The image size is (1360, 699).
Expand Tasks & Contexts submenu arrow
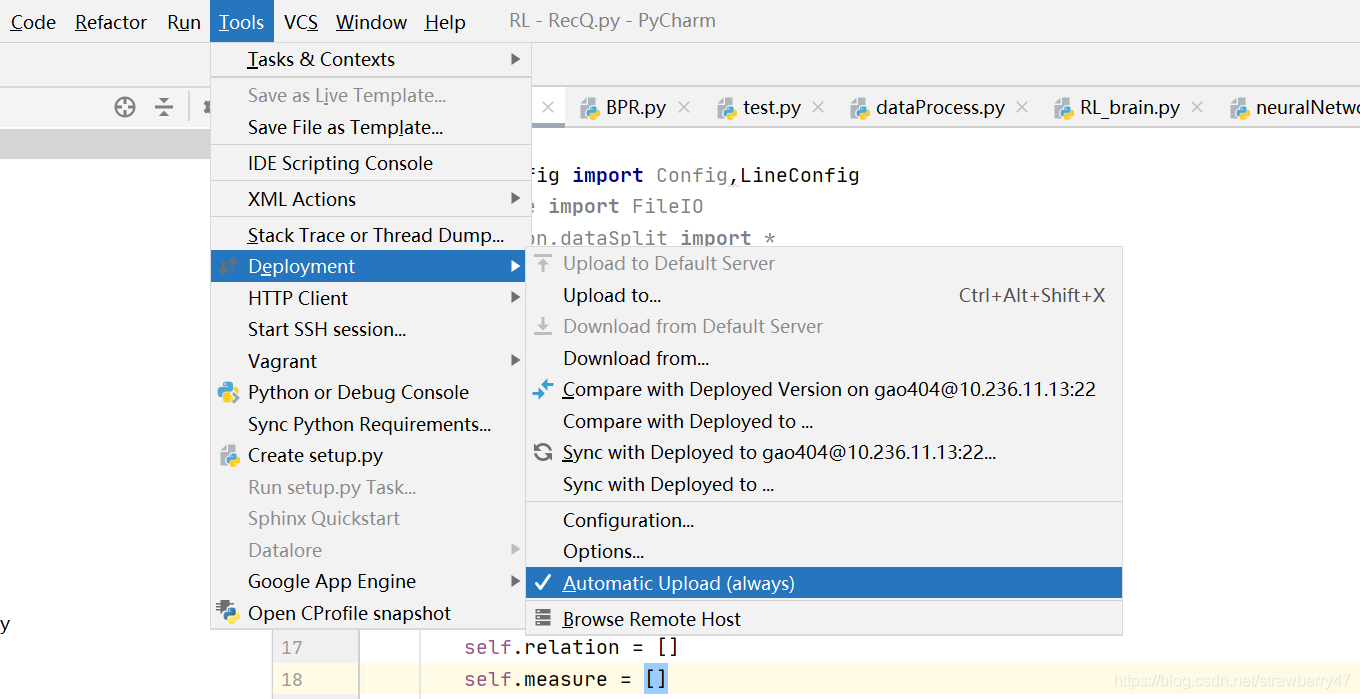point(516,59)
